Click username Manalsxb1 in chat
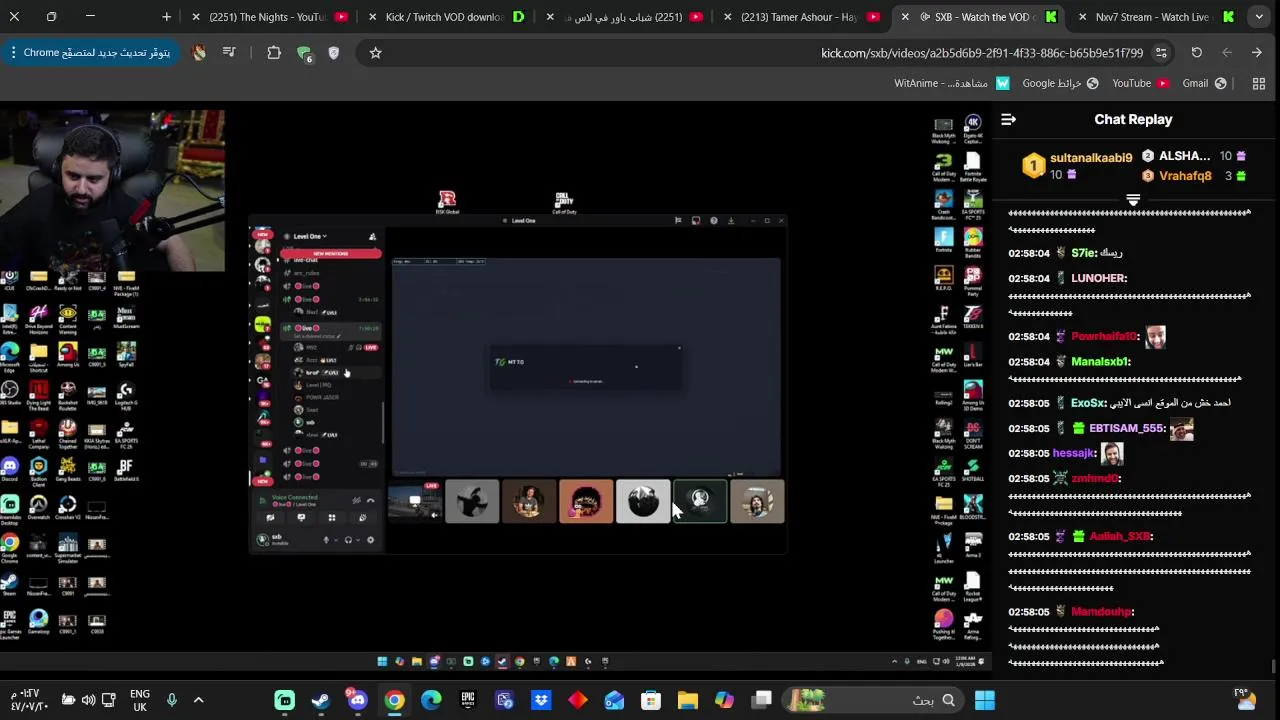Image resolution: width=1280 pixels, height=720 pixels. (x=1100, y=362)
